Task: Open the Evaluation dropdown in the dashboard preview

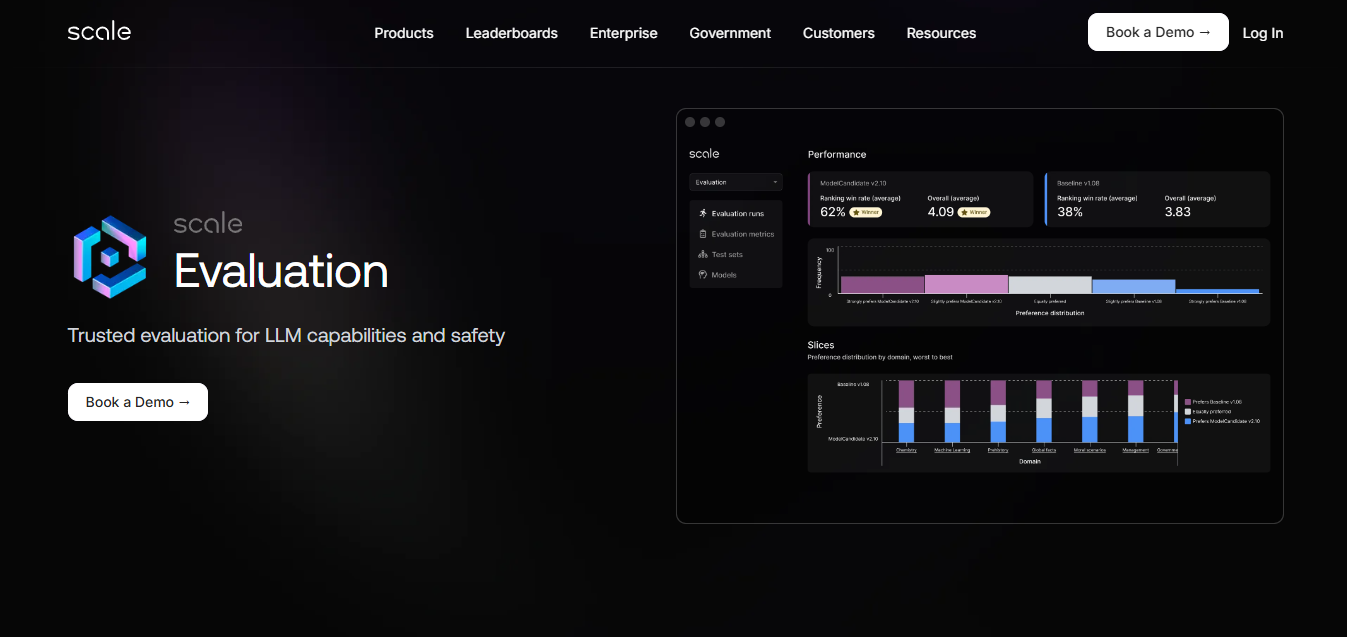Action: (x=736, y=182)
